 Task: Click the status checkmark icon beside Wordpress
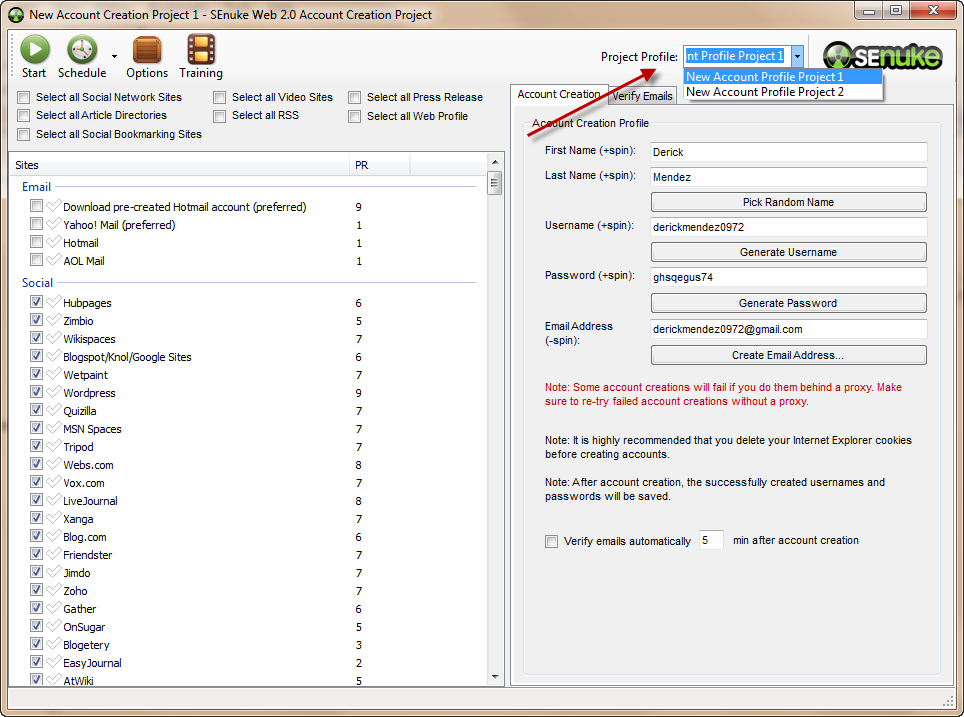tap(54, 391)
